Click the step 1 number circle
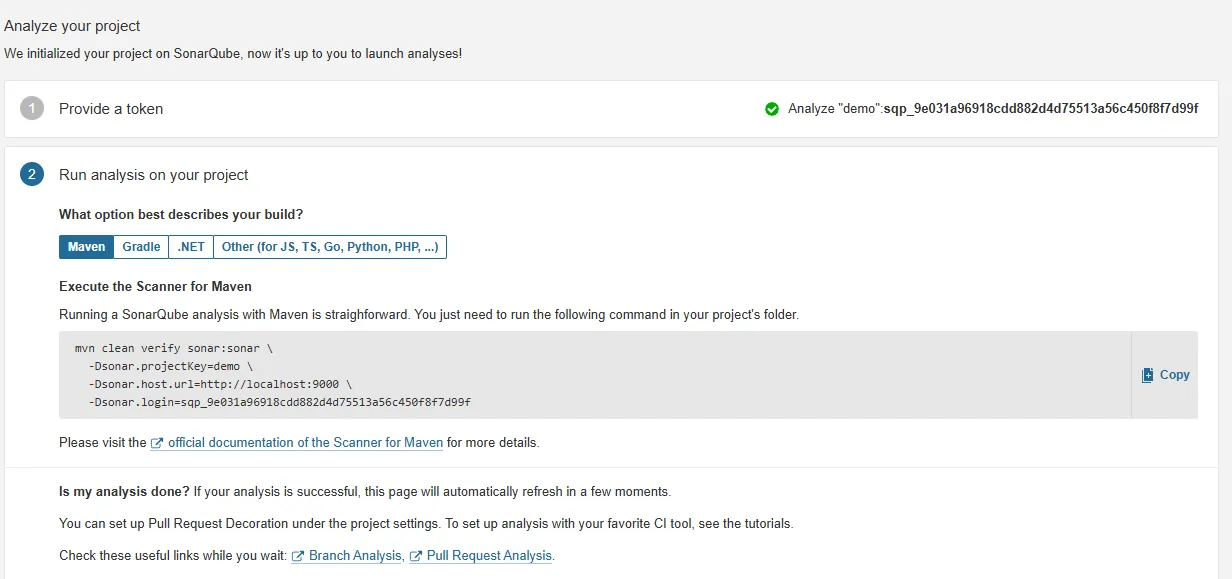 pos(32,109)
